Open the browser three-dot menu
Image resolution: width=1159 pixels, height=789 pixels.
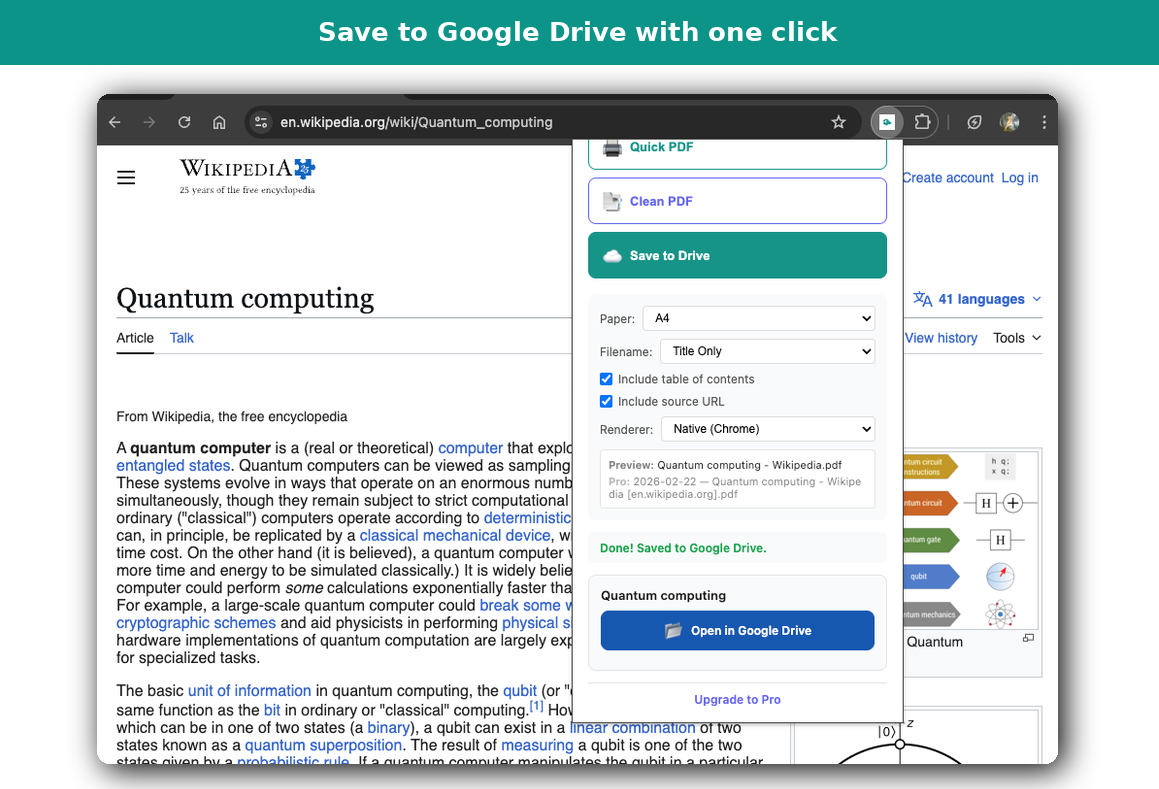1043,121
